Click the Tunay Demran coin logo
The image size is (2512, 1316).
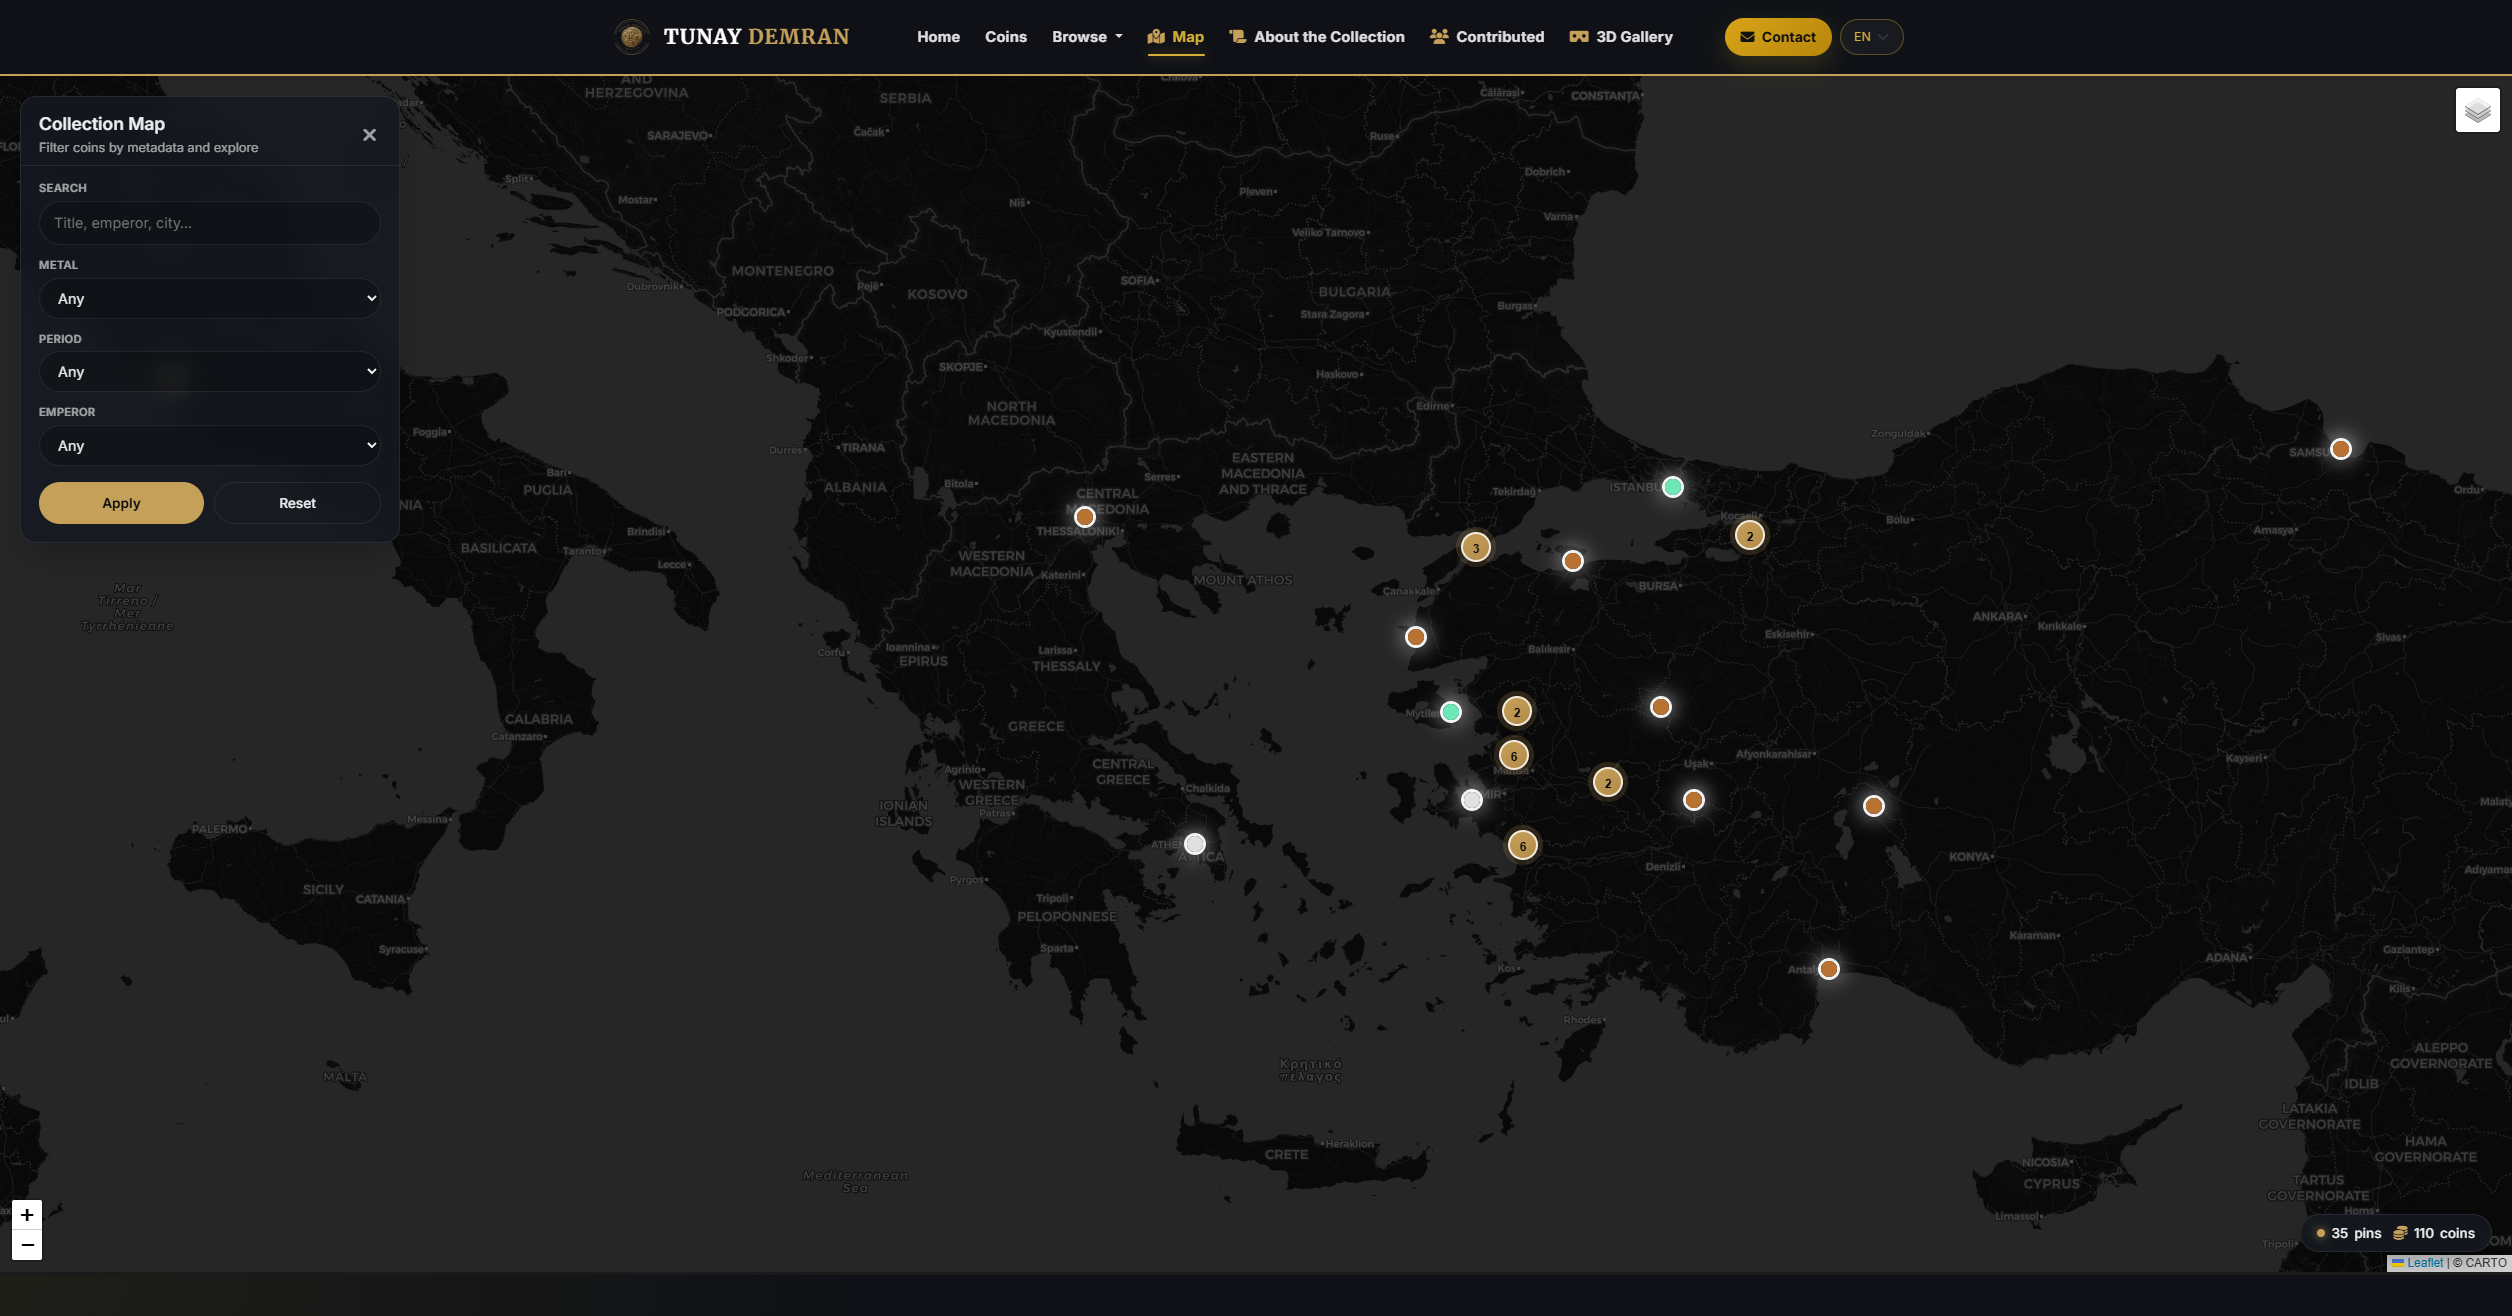[631, 37]
